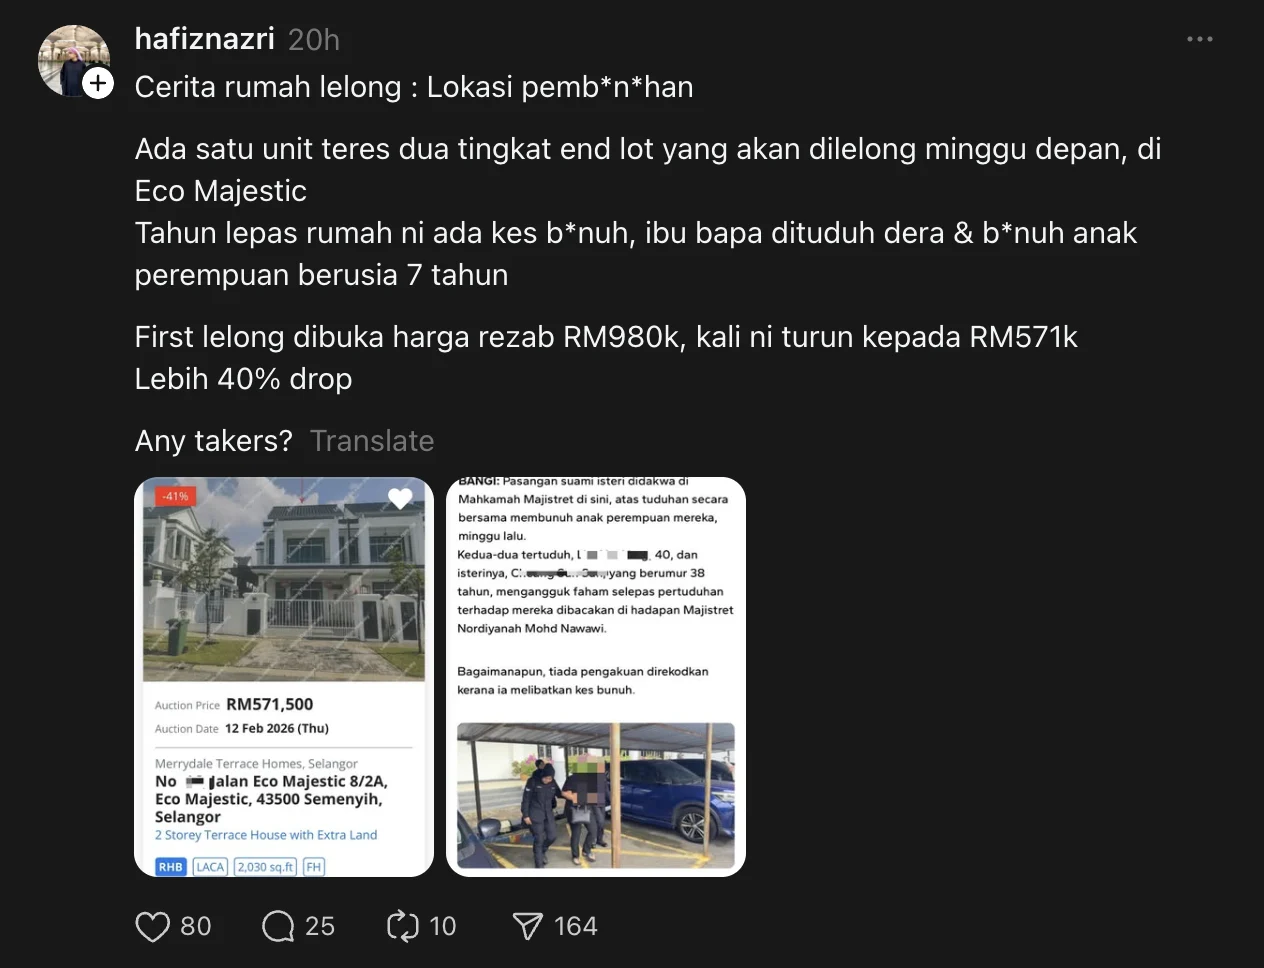Share the post with the paper plane icon
The width and height of the screenshot is (1264, 968).
click(x=528, y=926)
